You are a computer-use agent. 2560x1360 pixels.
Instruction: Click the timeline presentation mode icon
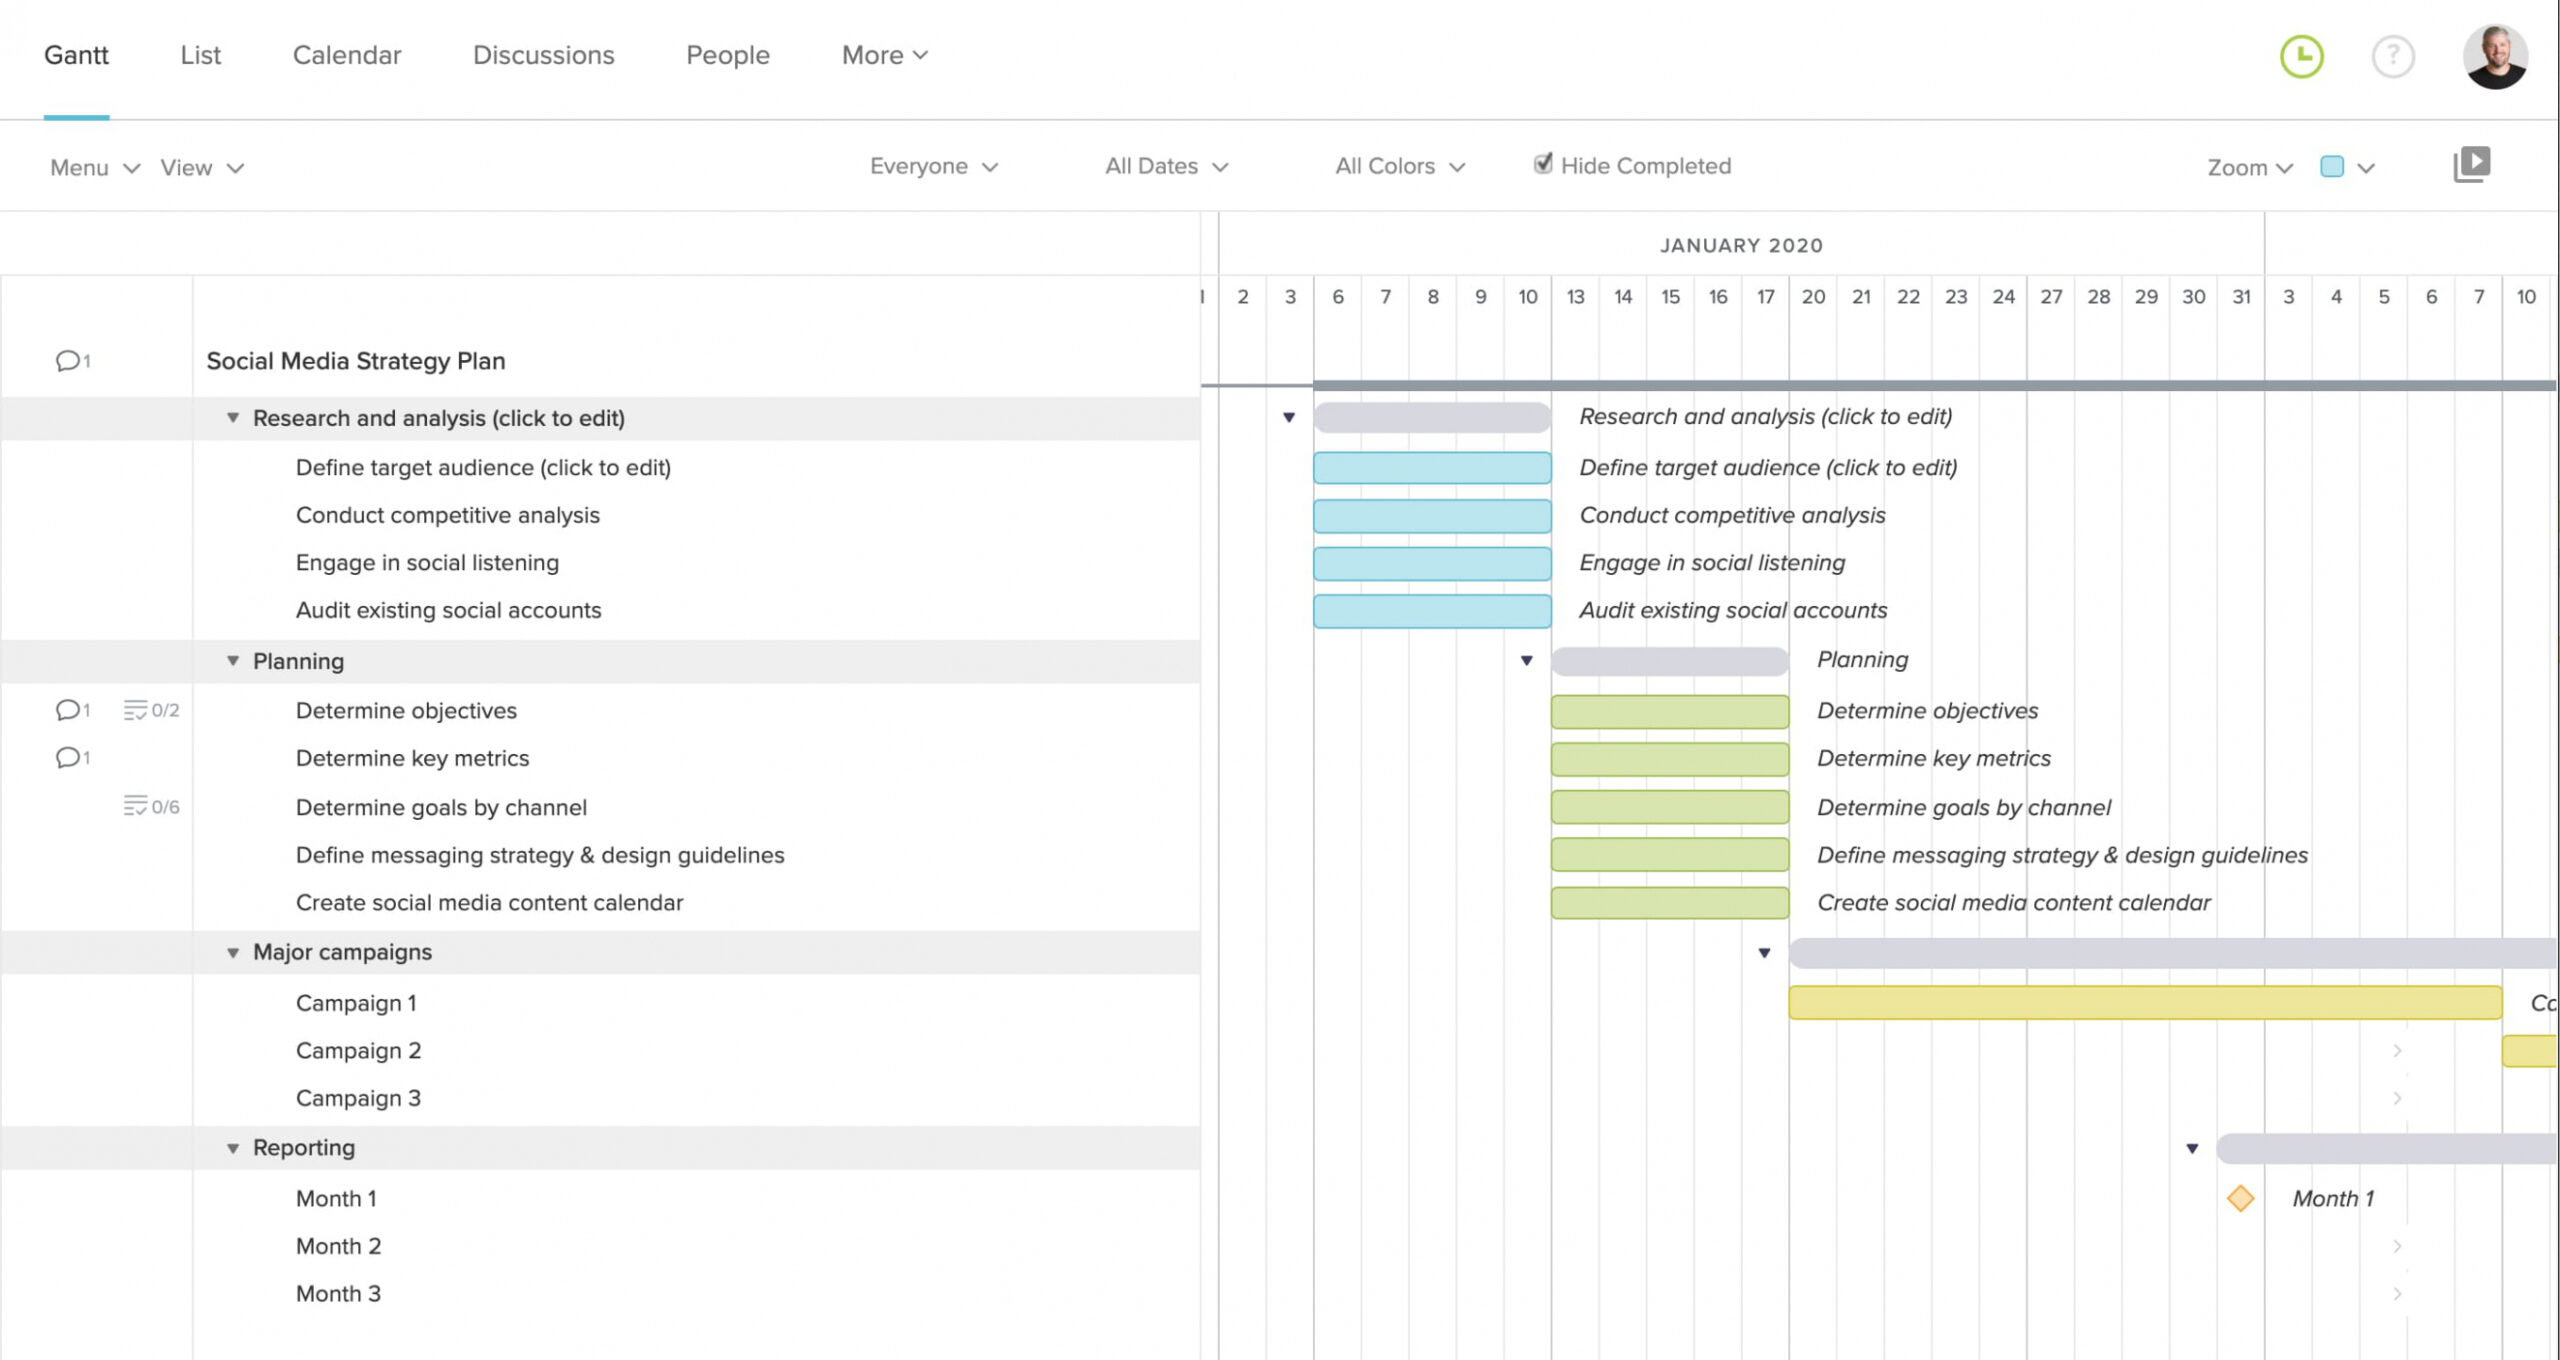tap(2474, 164)
